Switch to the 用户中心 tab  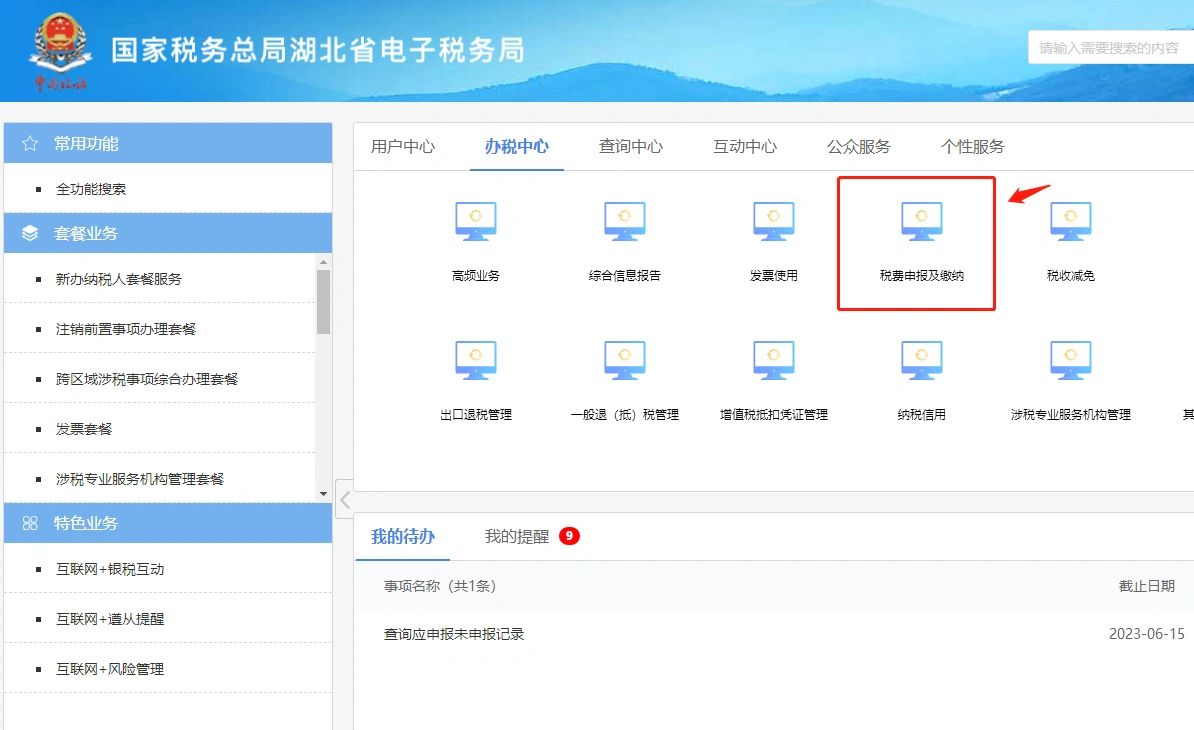coord(403,146)
